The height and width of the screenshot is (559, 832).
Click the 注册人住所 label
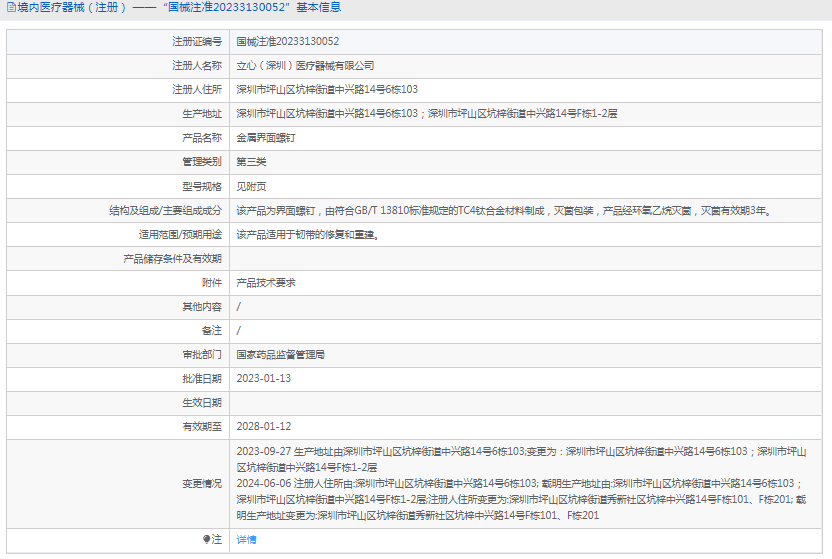point(197,90)
